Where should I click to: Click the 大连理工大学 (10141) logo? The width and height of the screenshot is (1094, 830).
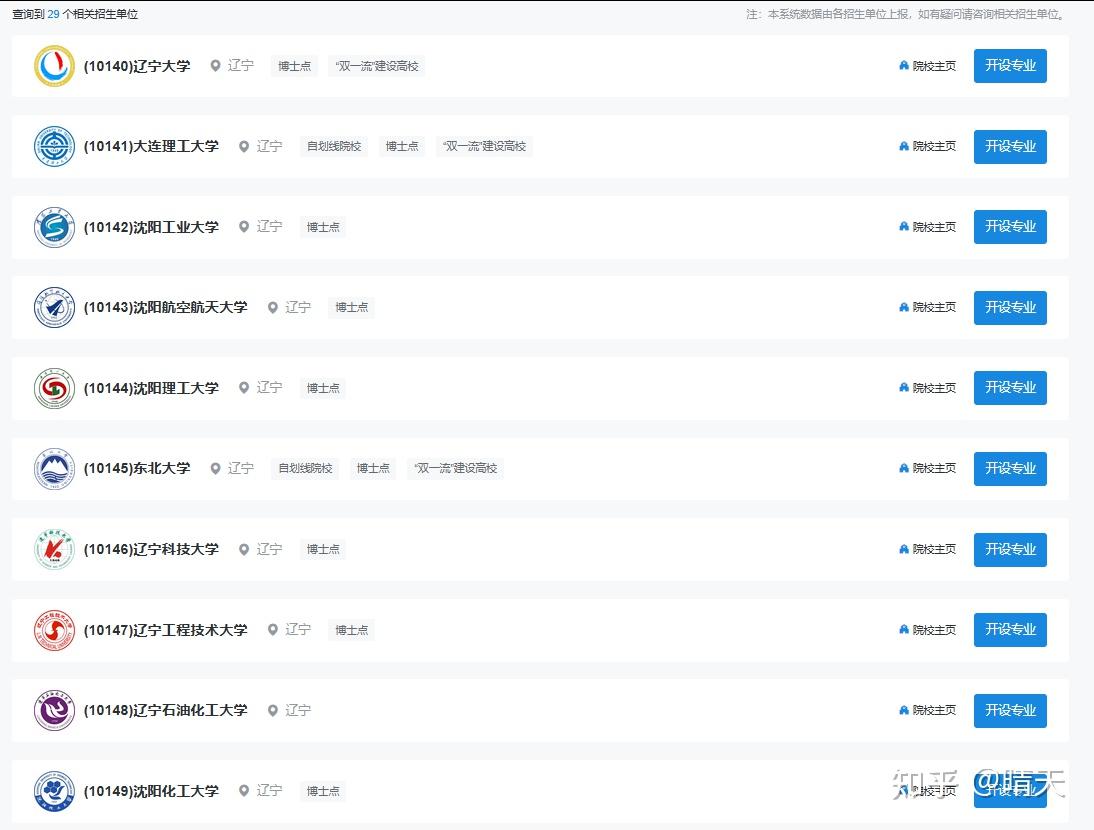(54, 146)
